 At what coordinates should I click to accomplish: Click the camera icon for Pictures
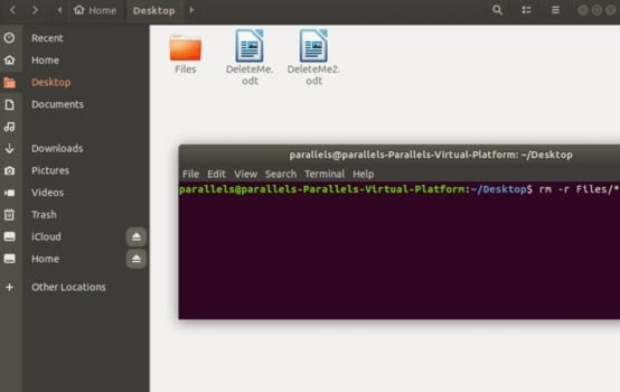click(x=9, y=170)
